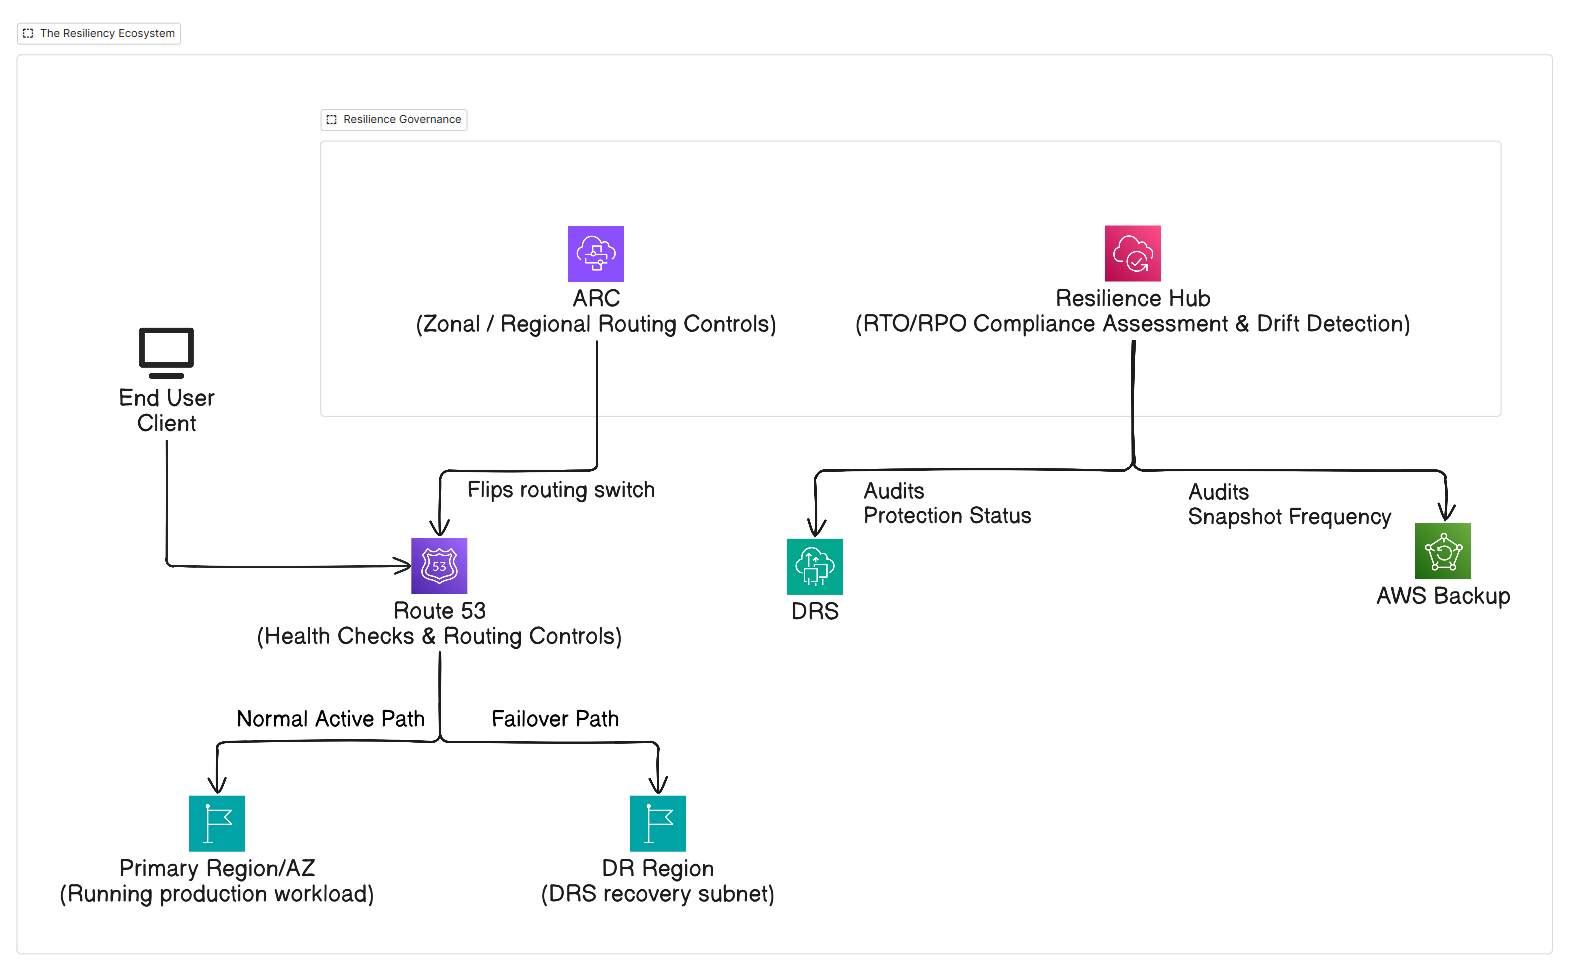Select '(Zonal / Regional Routing Controls)' caption
The height and width of the screenshot is (973, 1569).
(596, 324)
